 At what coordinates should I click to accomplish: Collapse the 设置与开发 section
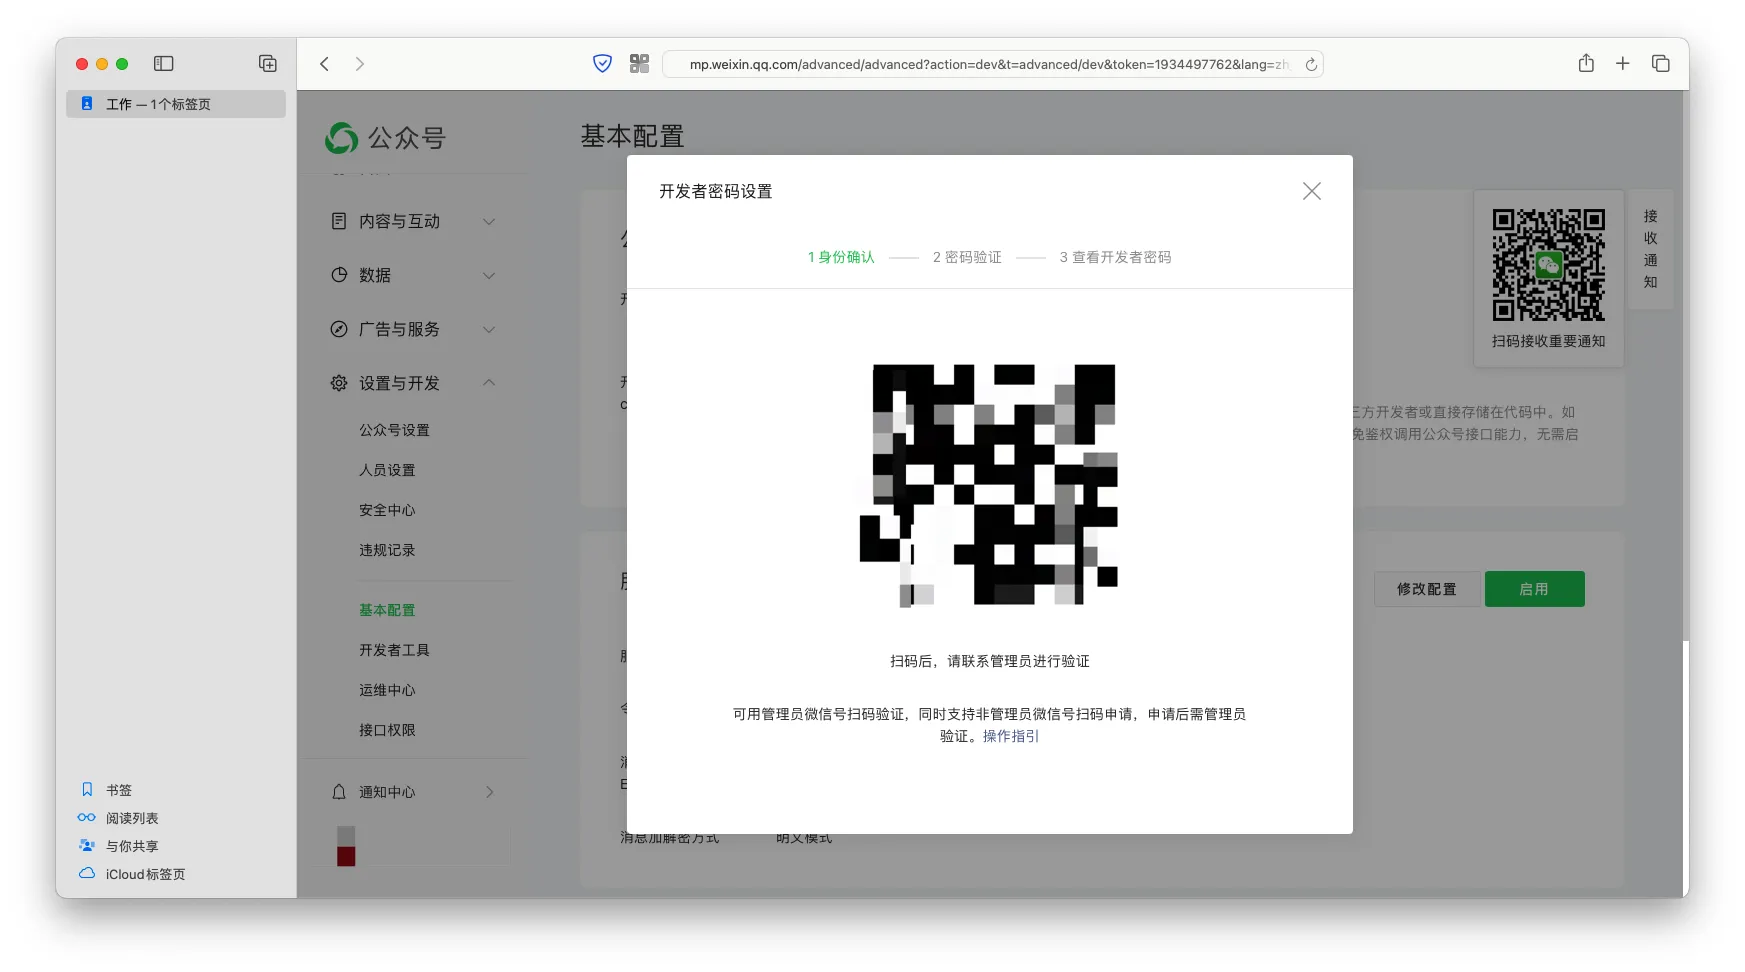coord(412,384)
